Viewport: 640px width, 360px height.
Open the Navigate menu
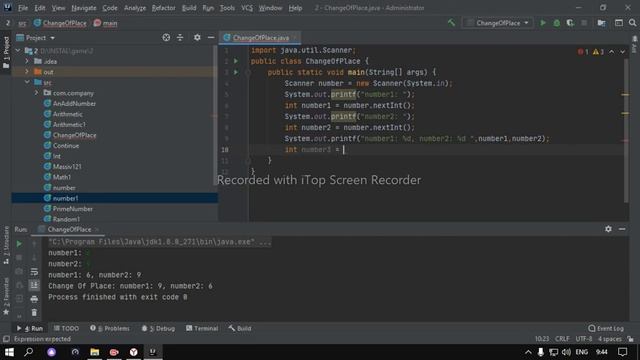[84, 8]
